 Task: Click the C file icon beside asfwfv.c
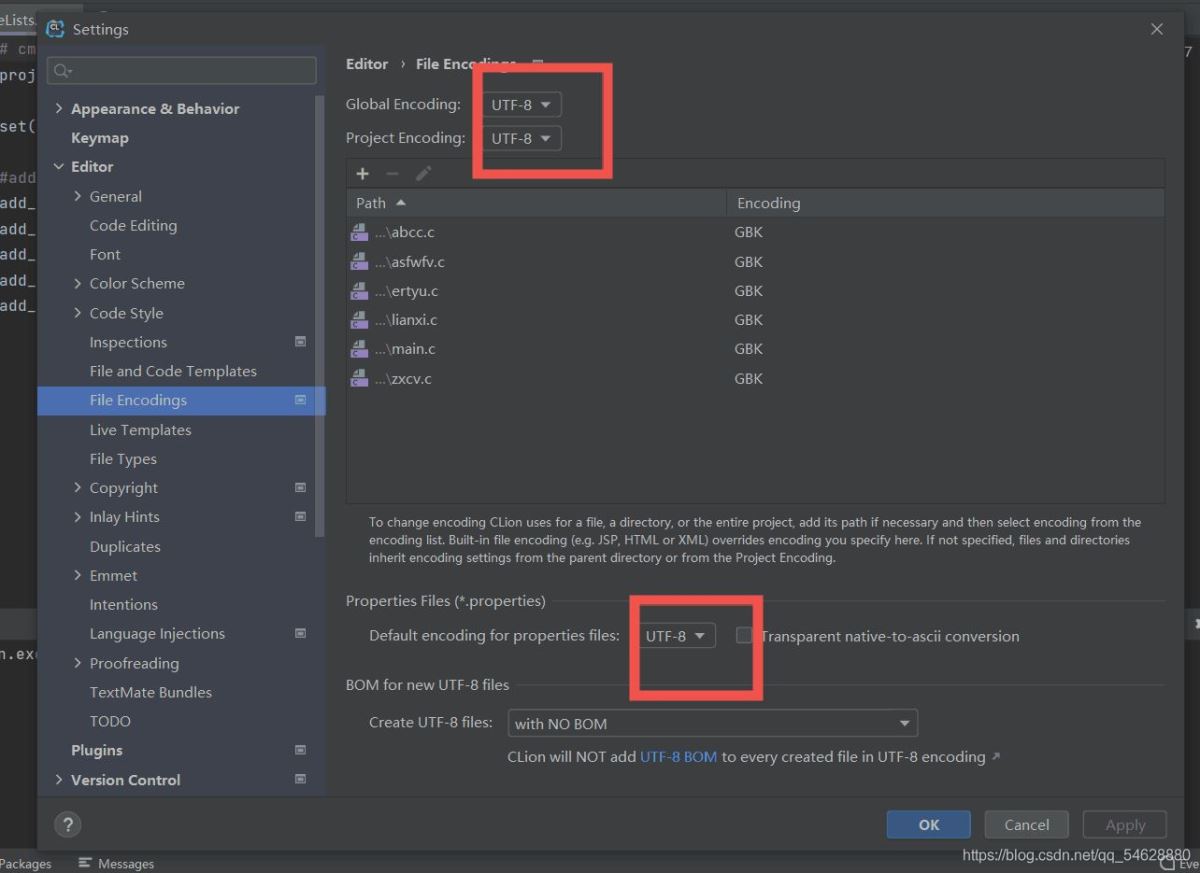pos(359,262)
